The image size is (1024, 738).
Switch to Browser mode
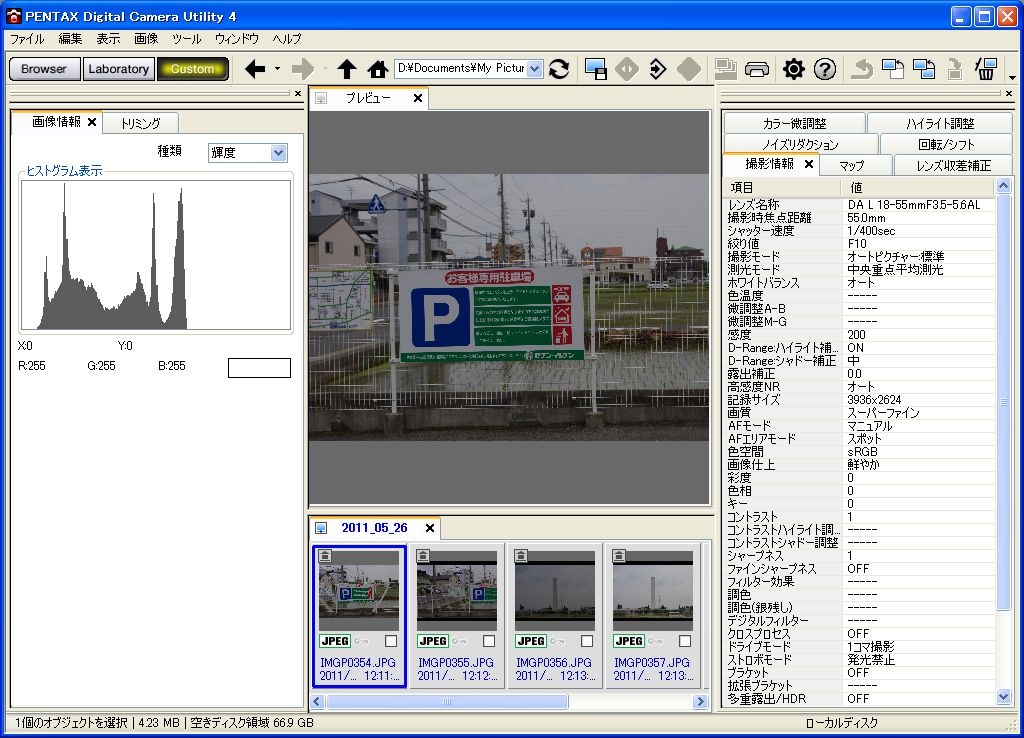point(44,69)
